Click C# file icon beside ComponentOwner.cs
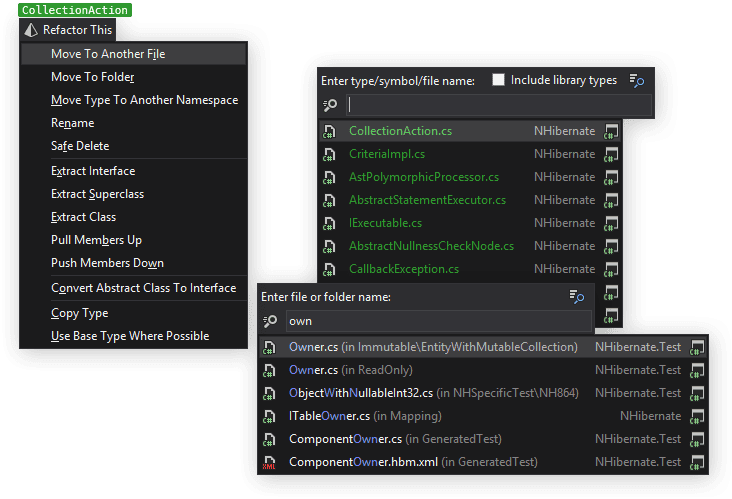 tap(269, 440)
